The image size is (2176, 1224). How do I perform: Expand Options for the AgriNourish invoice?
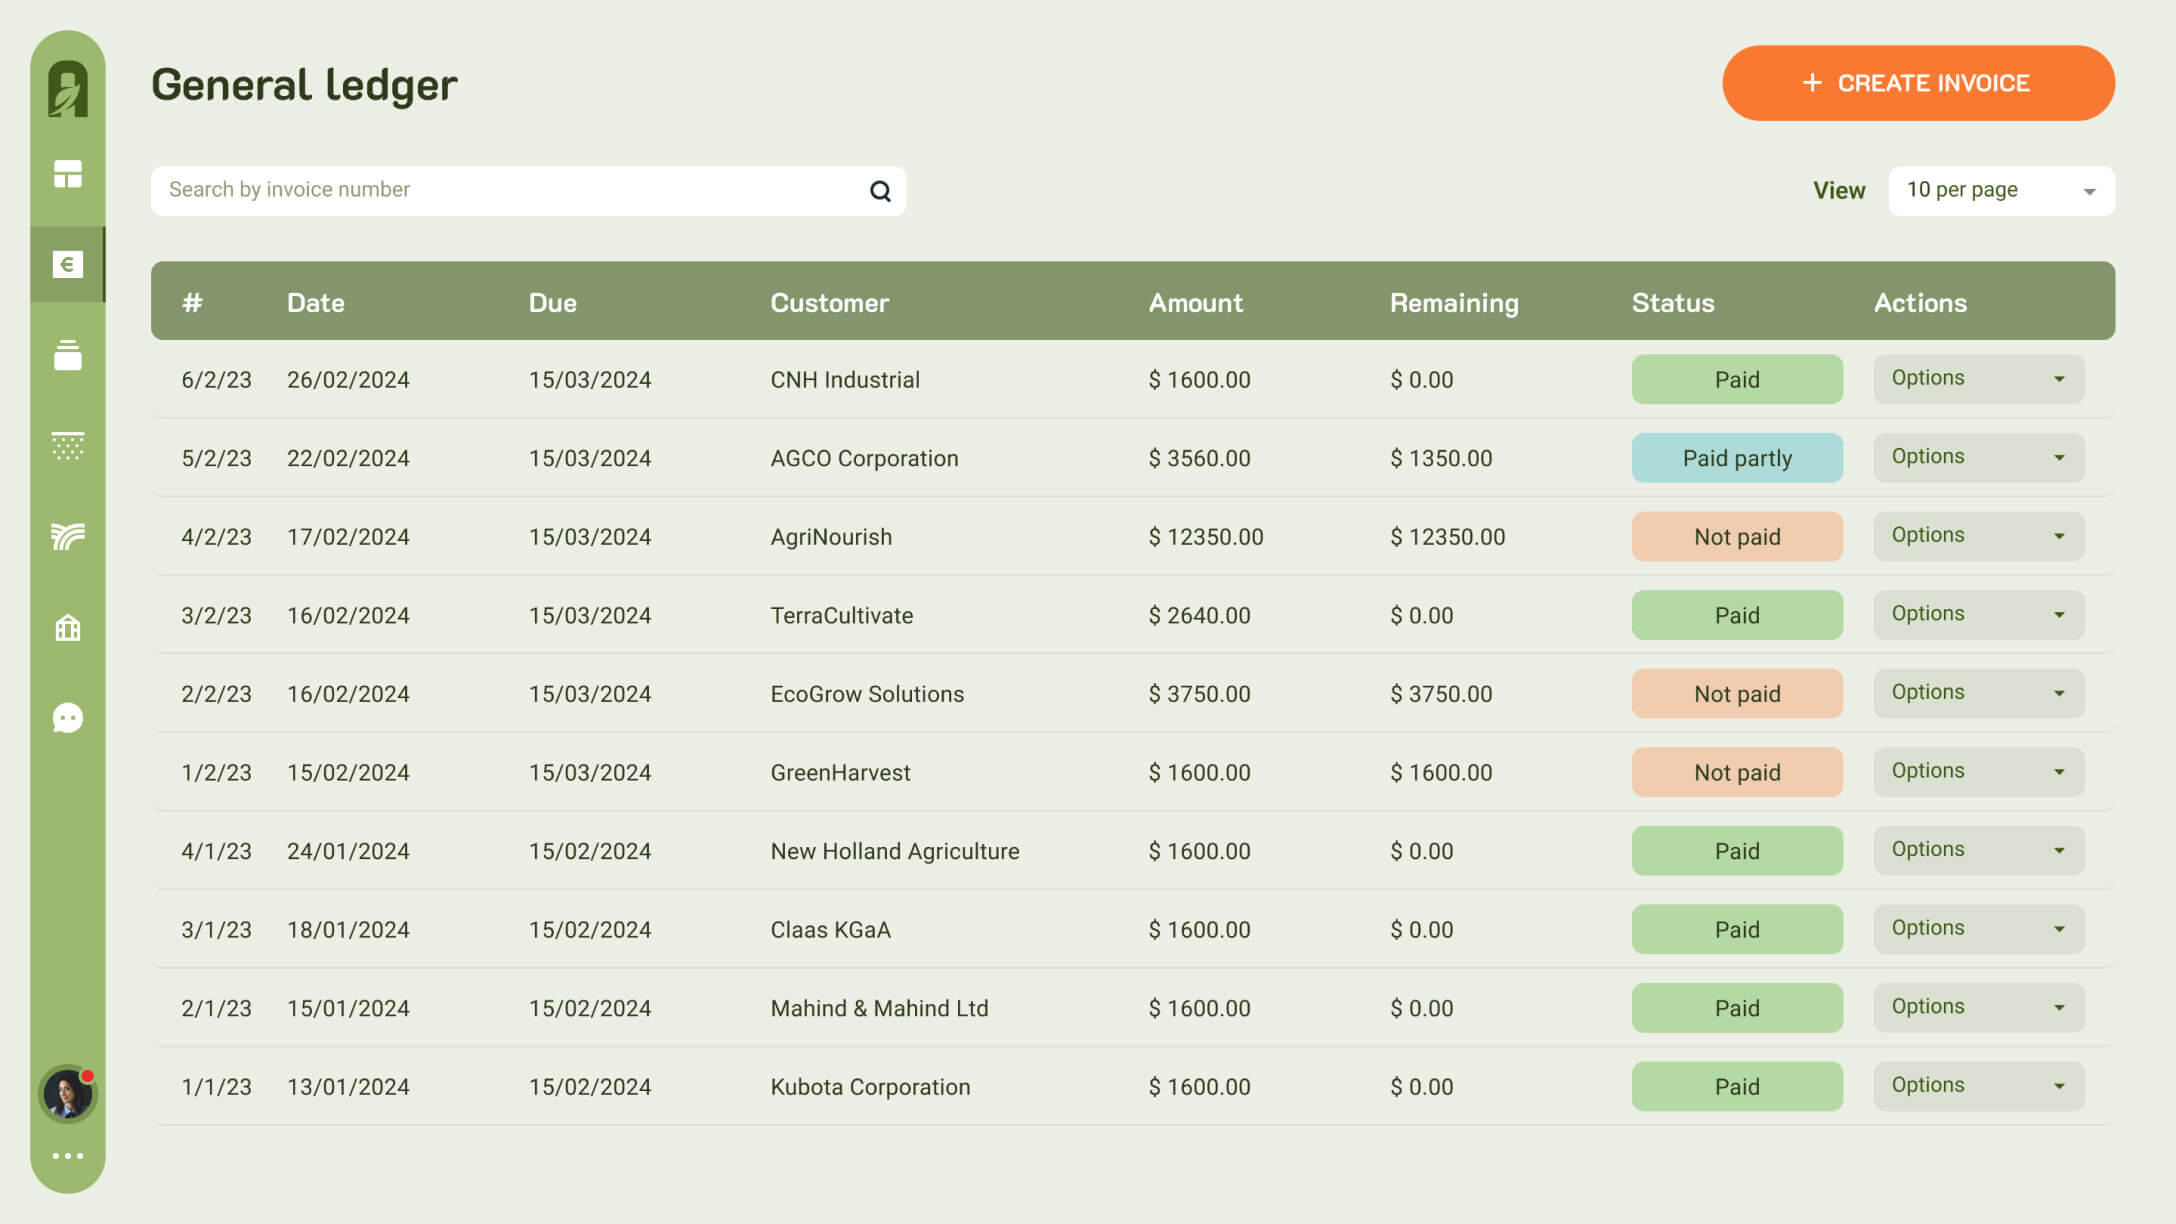[x=1978, y=536]
